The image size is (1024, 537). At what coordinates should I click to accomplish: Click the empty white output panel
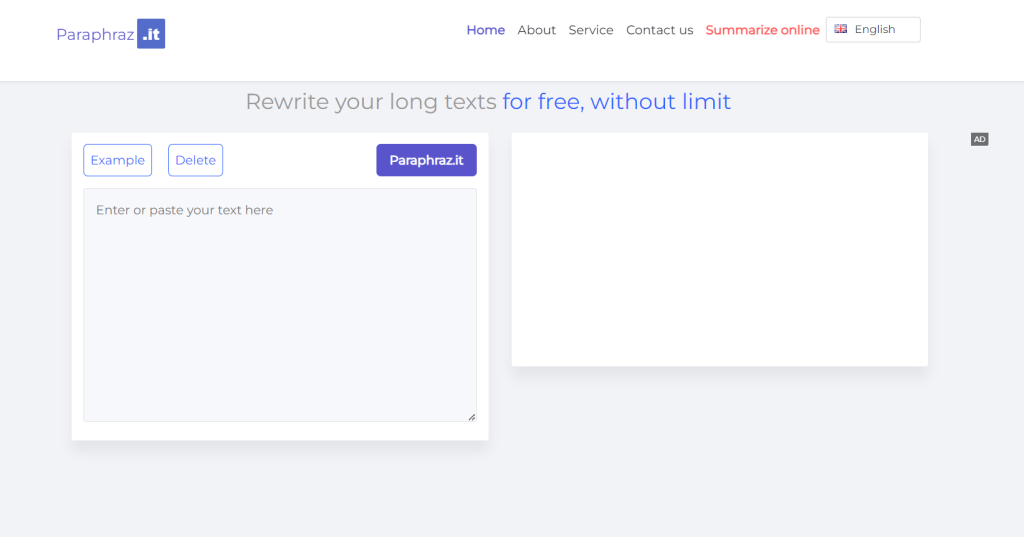[719, 250]
